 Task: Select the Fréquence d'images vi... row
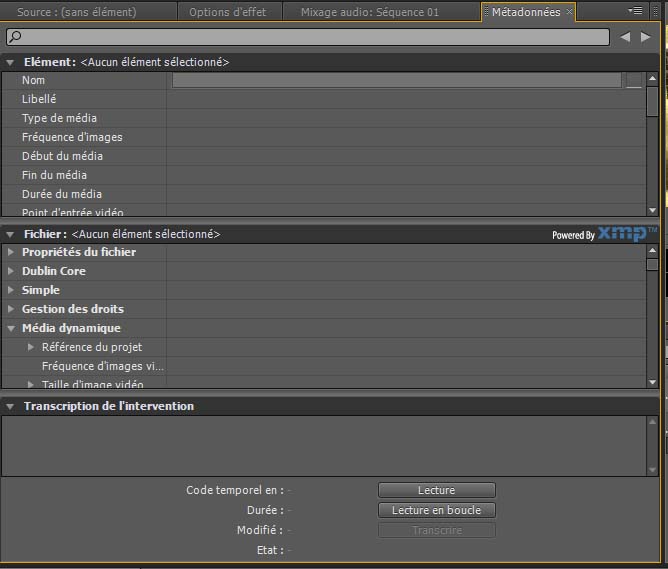tap(324, 366)
